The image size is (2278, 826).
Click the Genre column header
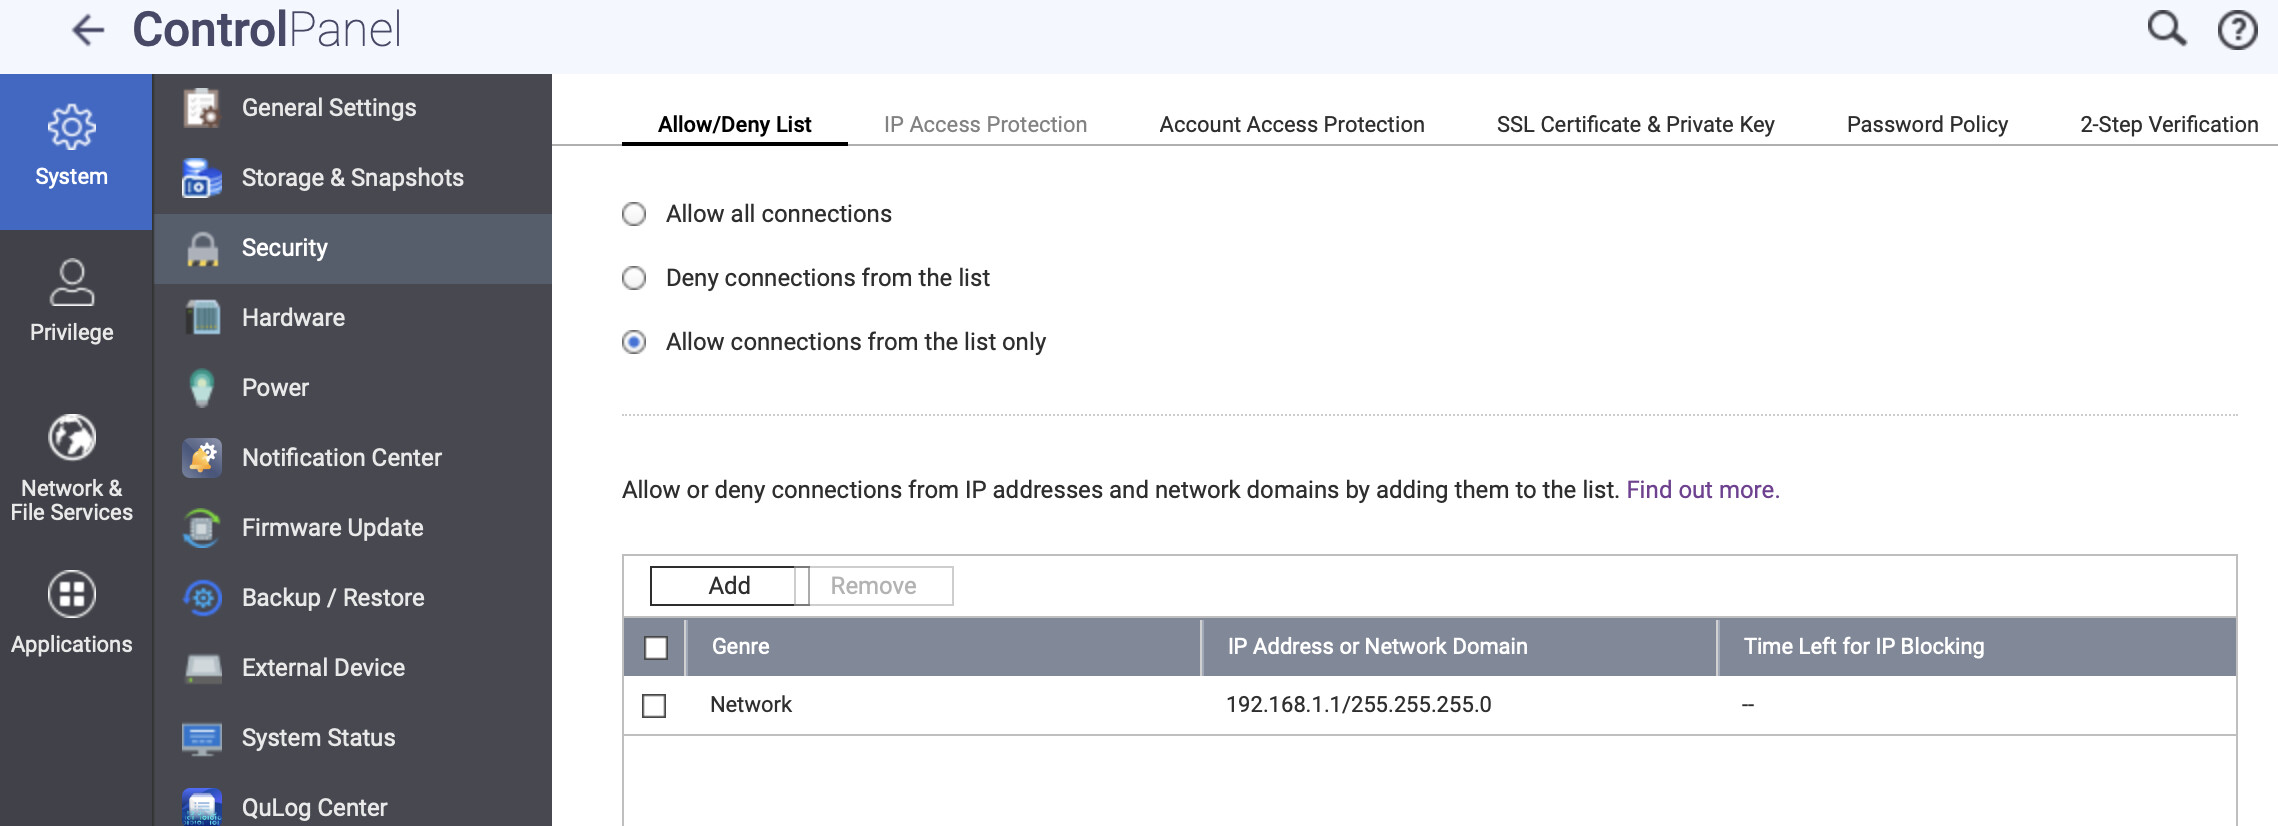tap(741, 647)
